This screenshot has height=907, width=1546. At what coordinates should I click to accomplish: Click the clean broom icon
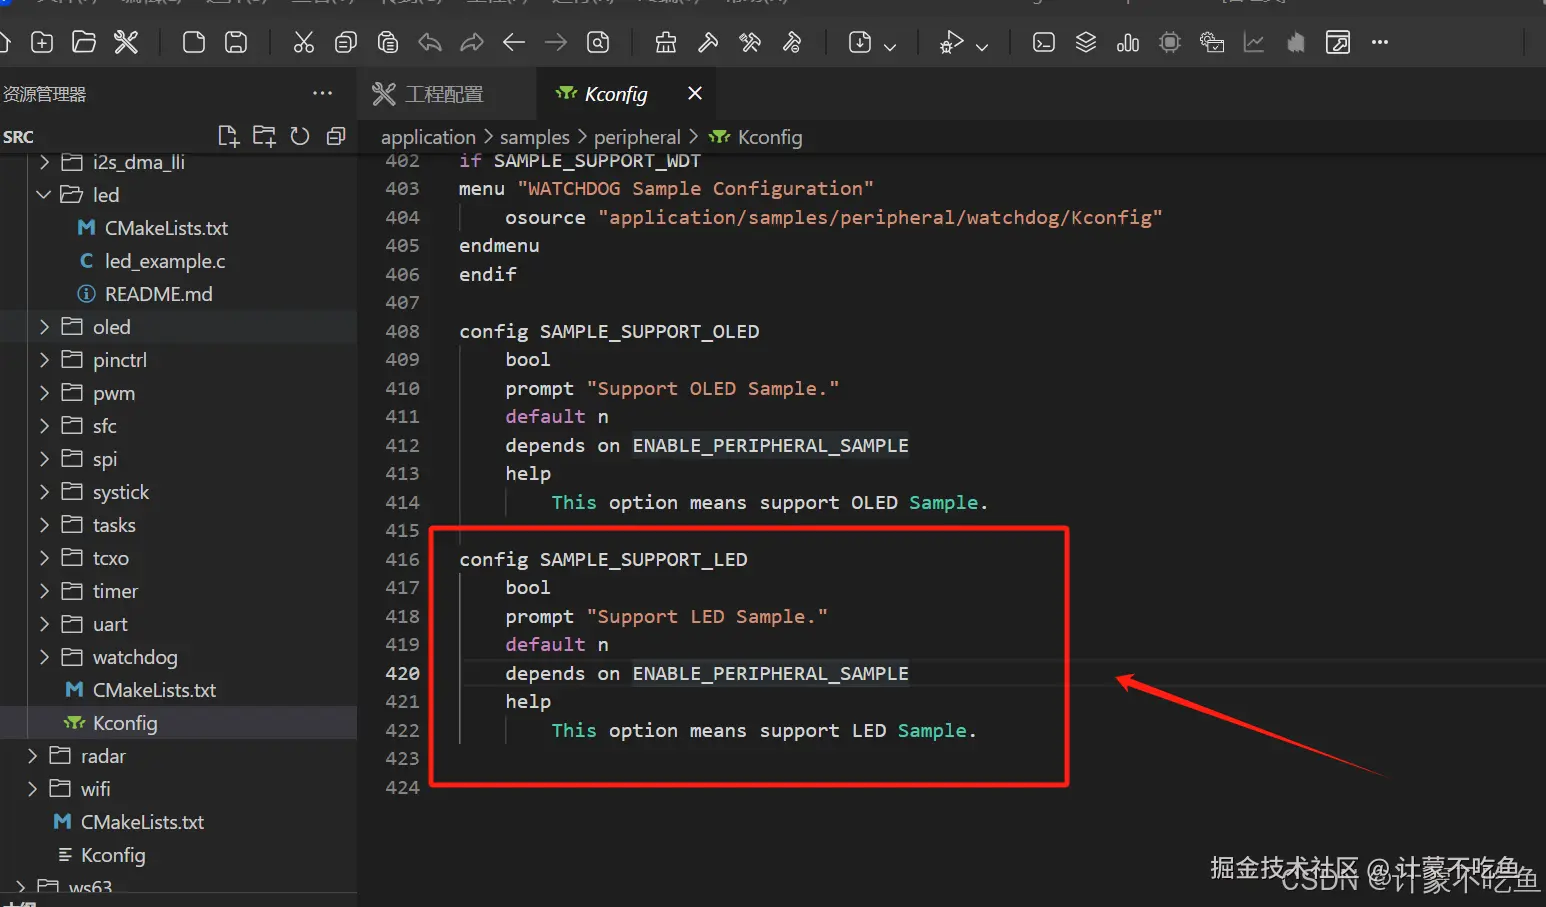pos(666,42)
